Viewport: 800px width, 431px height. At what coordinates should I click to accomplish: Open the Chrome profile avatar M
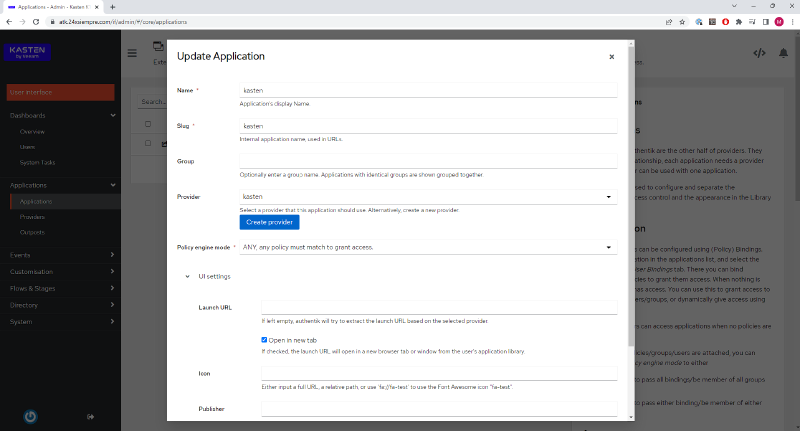[x=779, y=22]
